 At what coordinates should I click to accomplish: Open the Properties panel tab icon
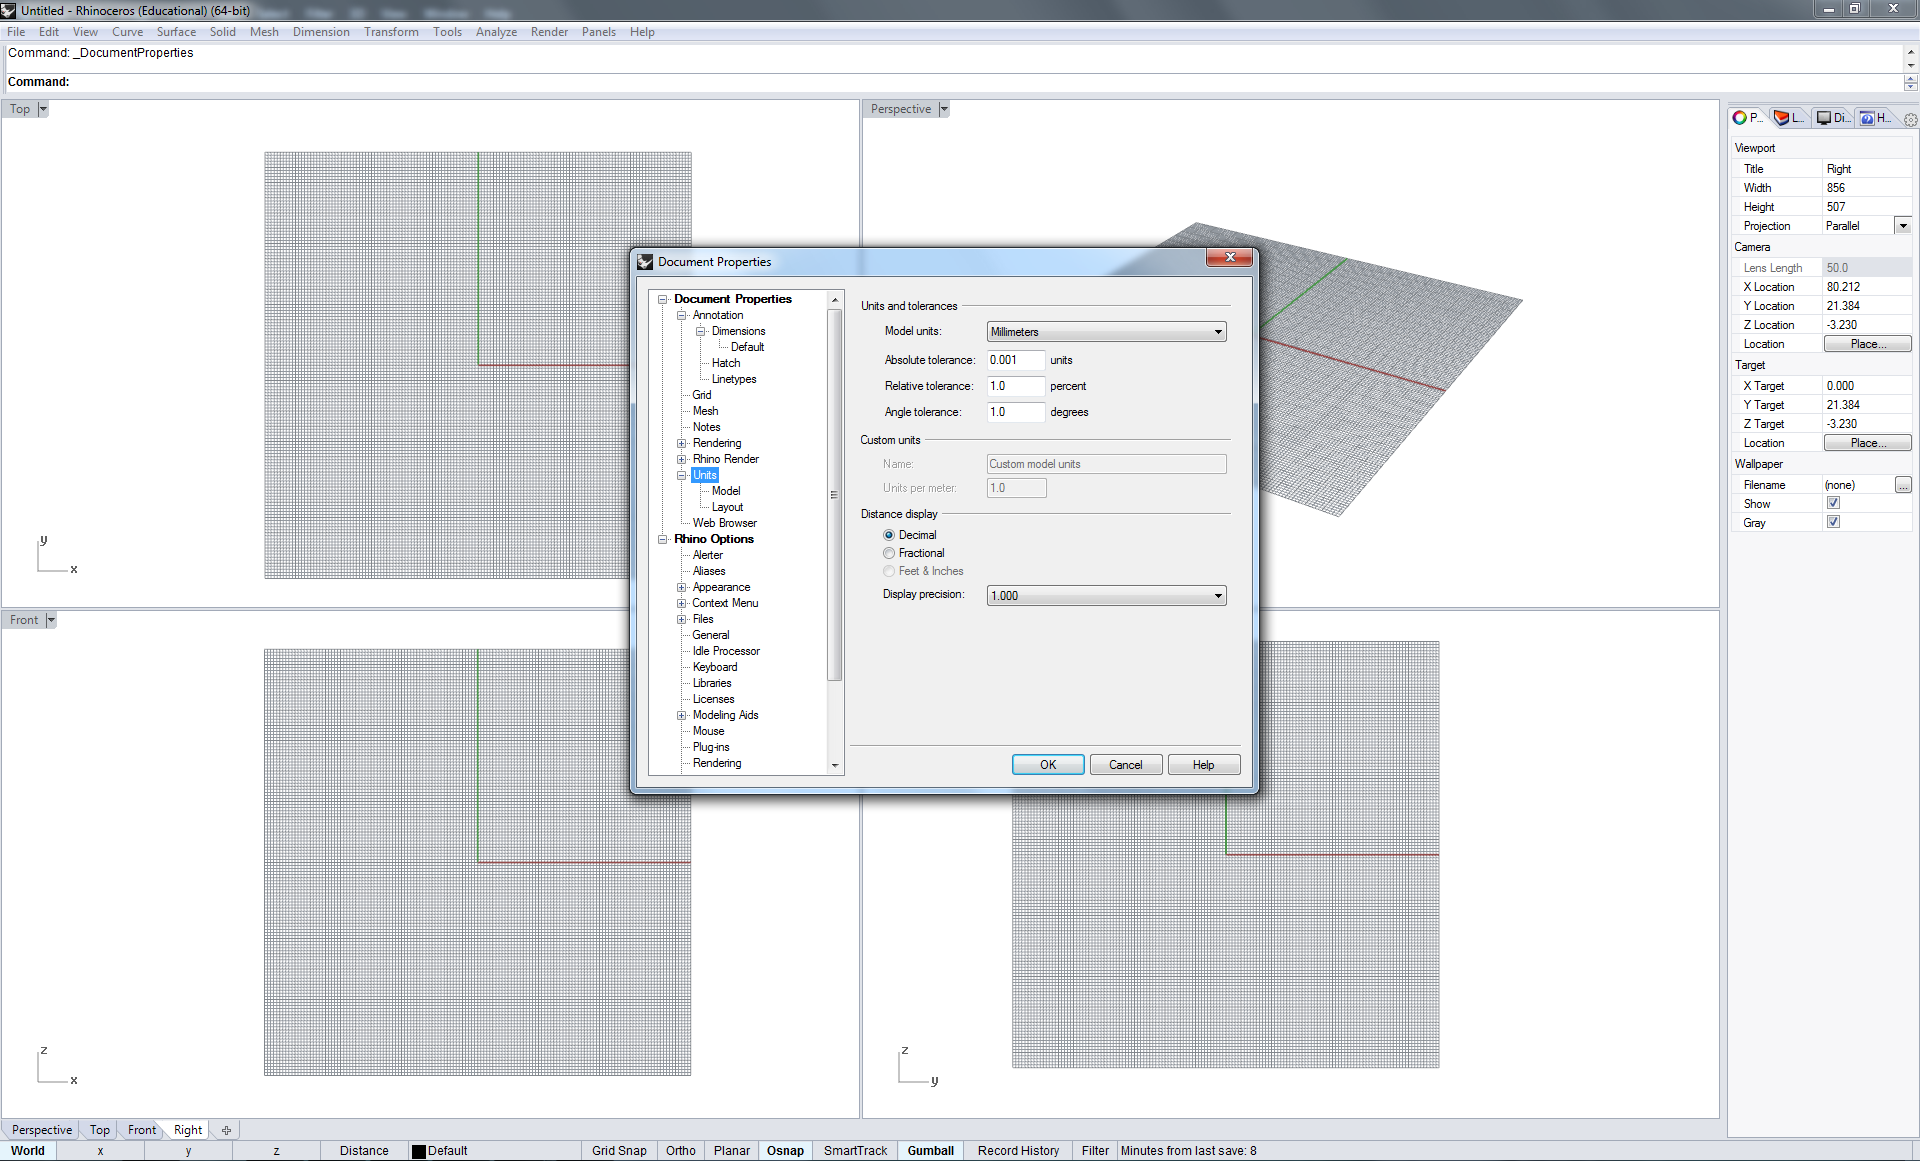tap(1741, 118)
